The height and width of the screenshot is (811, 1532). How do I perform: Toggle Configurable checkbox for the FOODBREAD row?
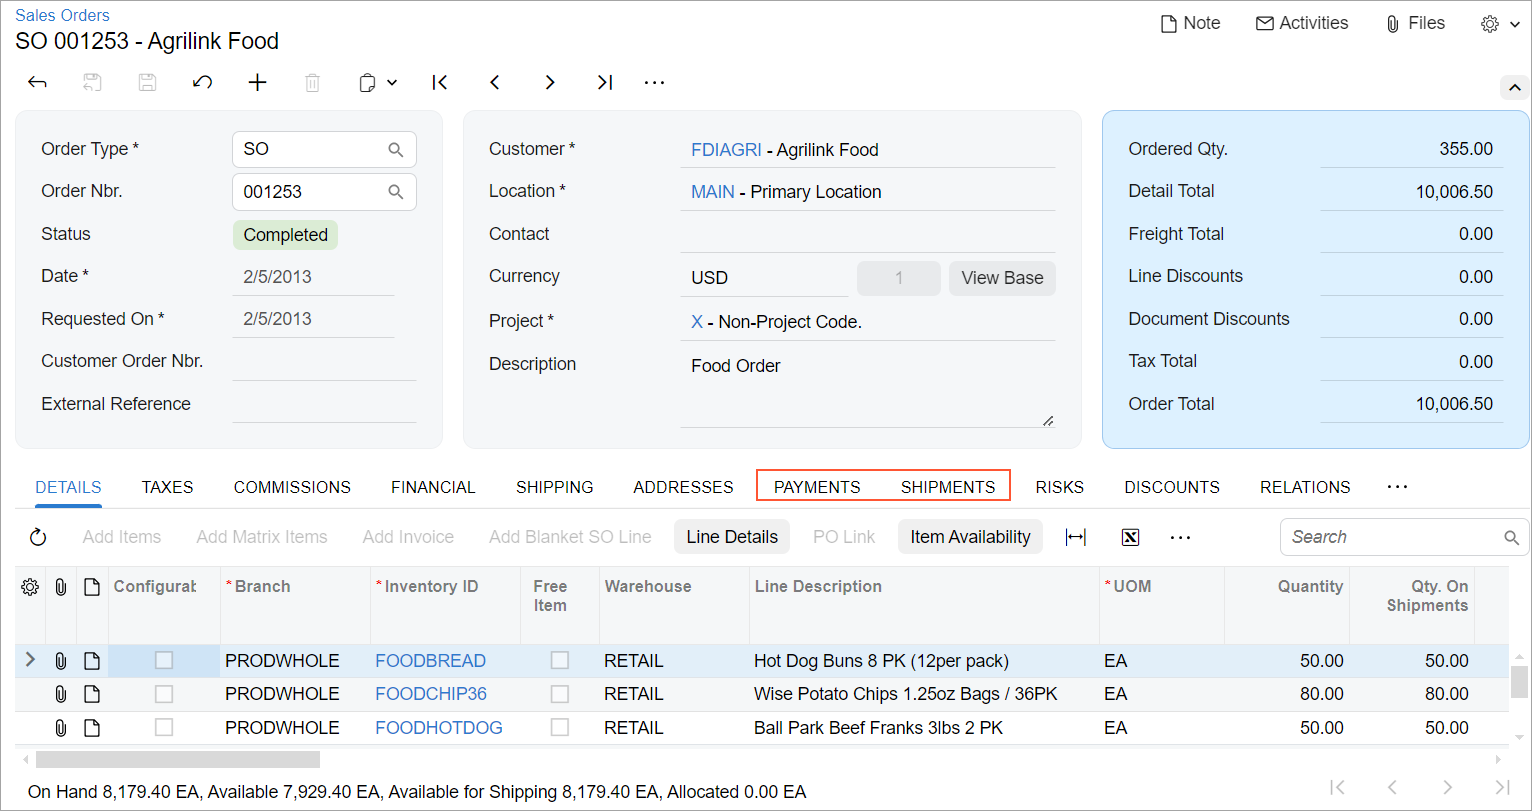coord(164,660)
